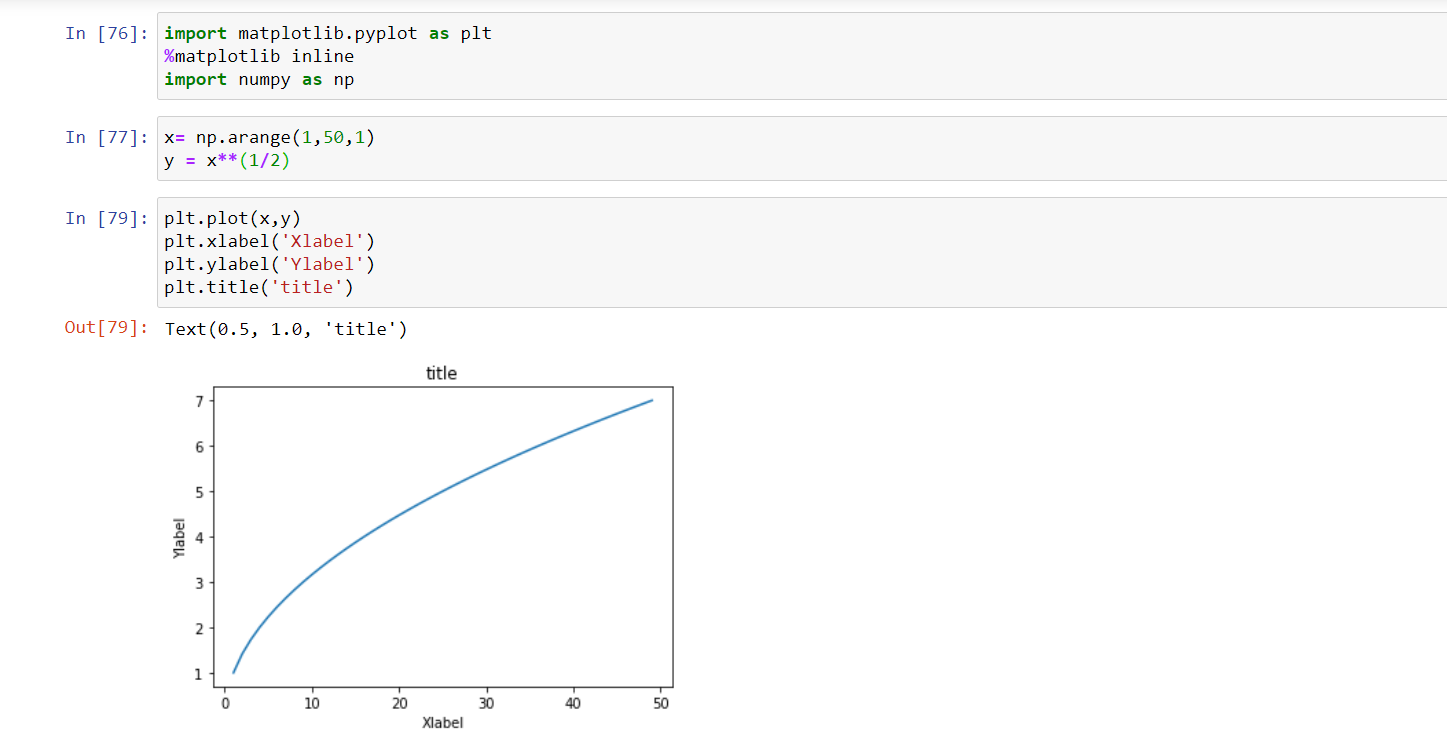This screenshot has height=735, width=1447.
Task: Focus the plt.plot code cell In [79]
Action: (801, 252)
